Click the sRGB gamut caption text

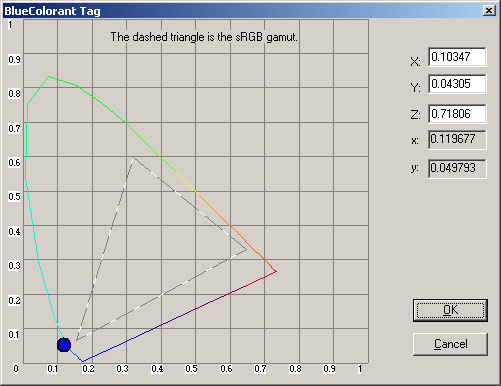pos(204,37)
